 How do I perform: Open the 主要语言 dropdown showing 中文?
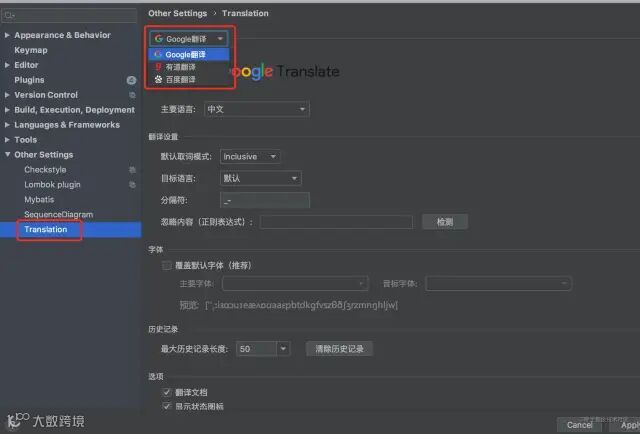click(x=257, y=109)
